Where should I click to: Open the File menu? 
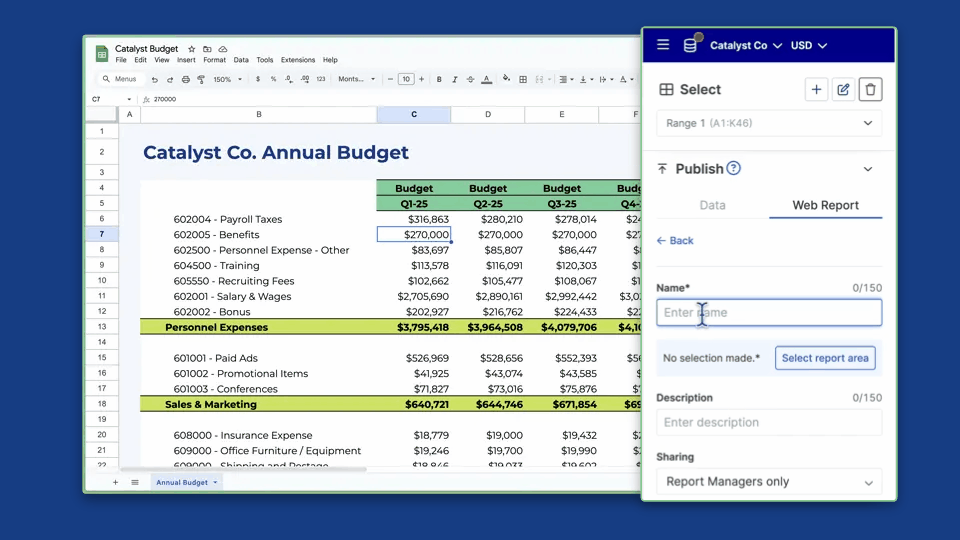point(121,60)
